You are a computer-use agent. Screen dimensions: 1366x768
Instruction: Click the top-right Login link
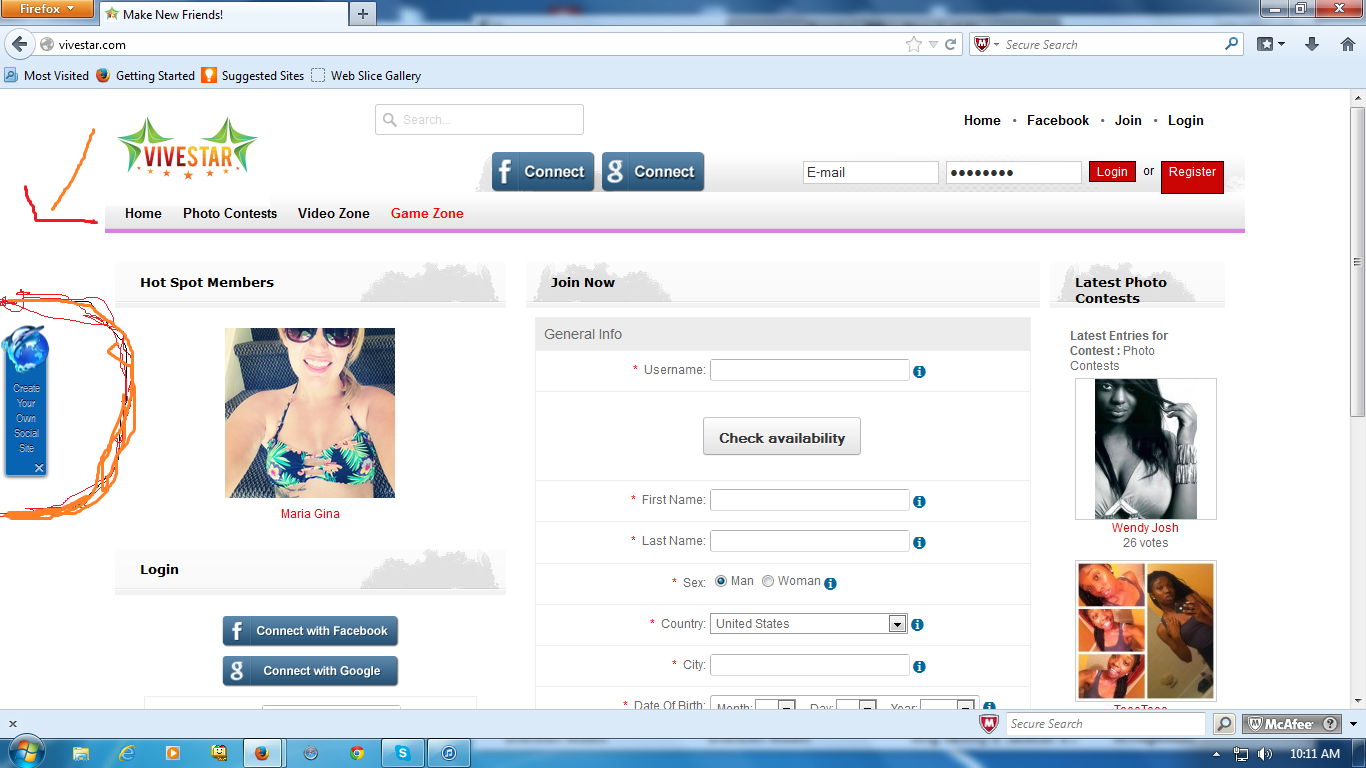(x=1185, y=120)
